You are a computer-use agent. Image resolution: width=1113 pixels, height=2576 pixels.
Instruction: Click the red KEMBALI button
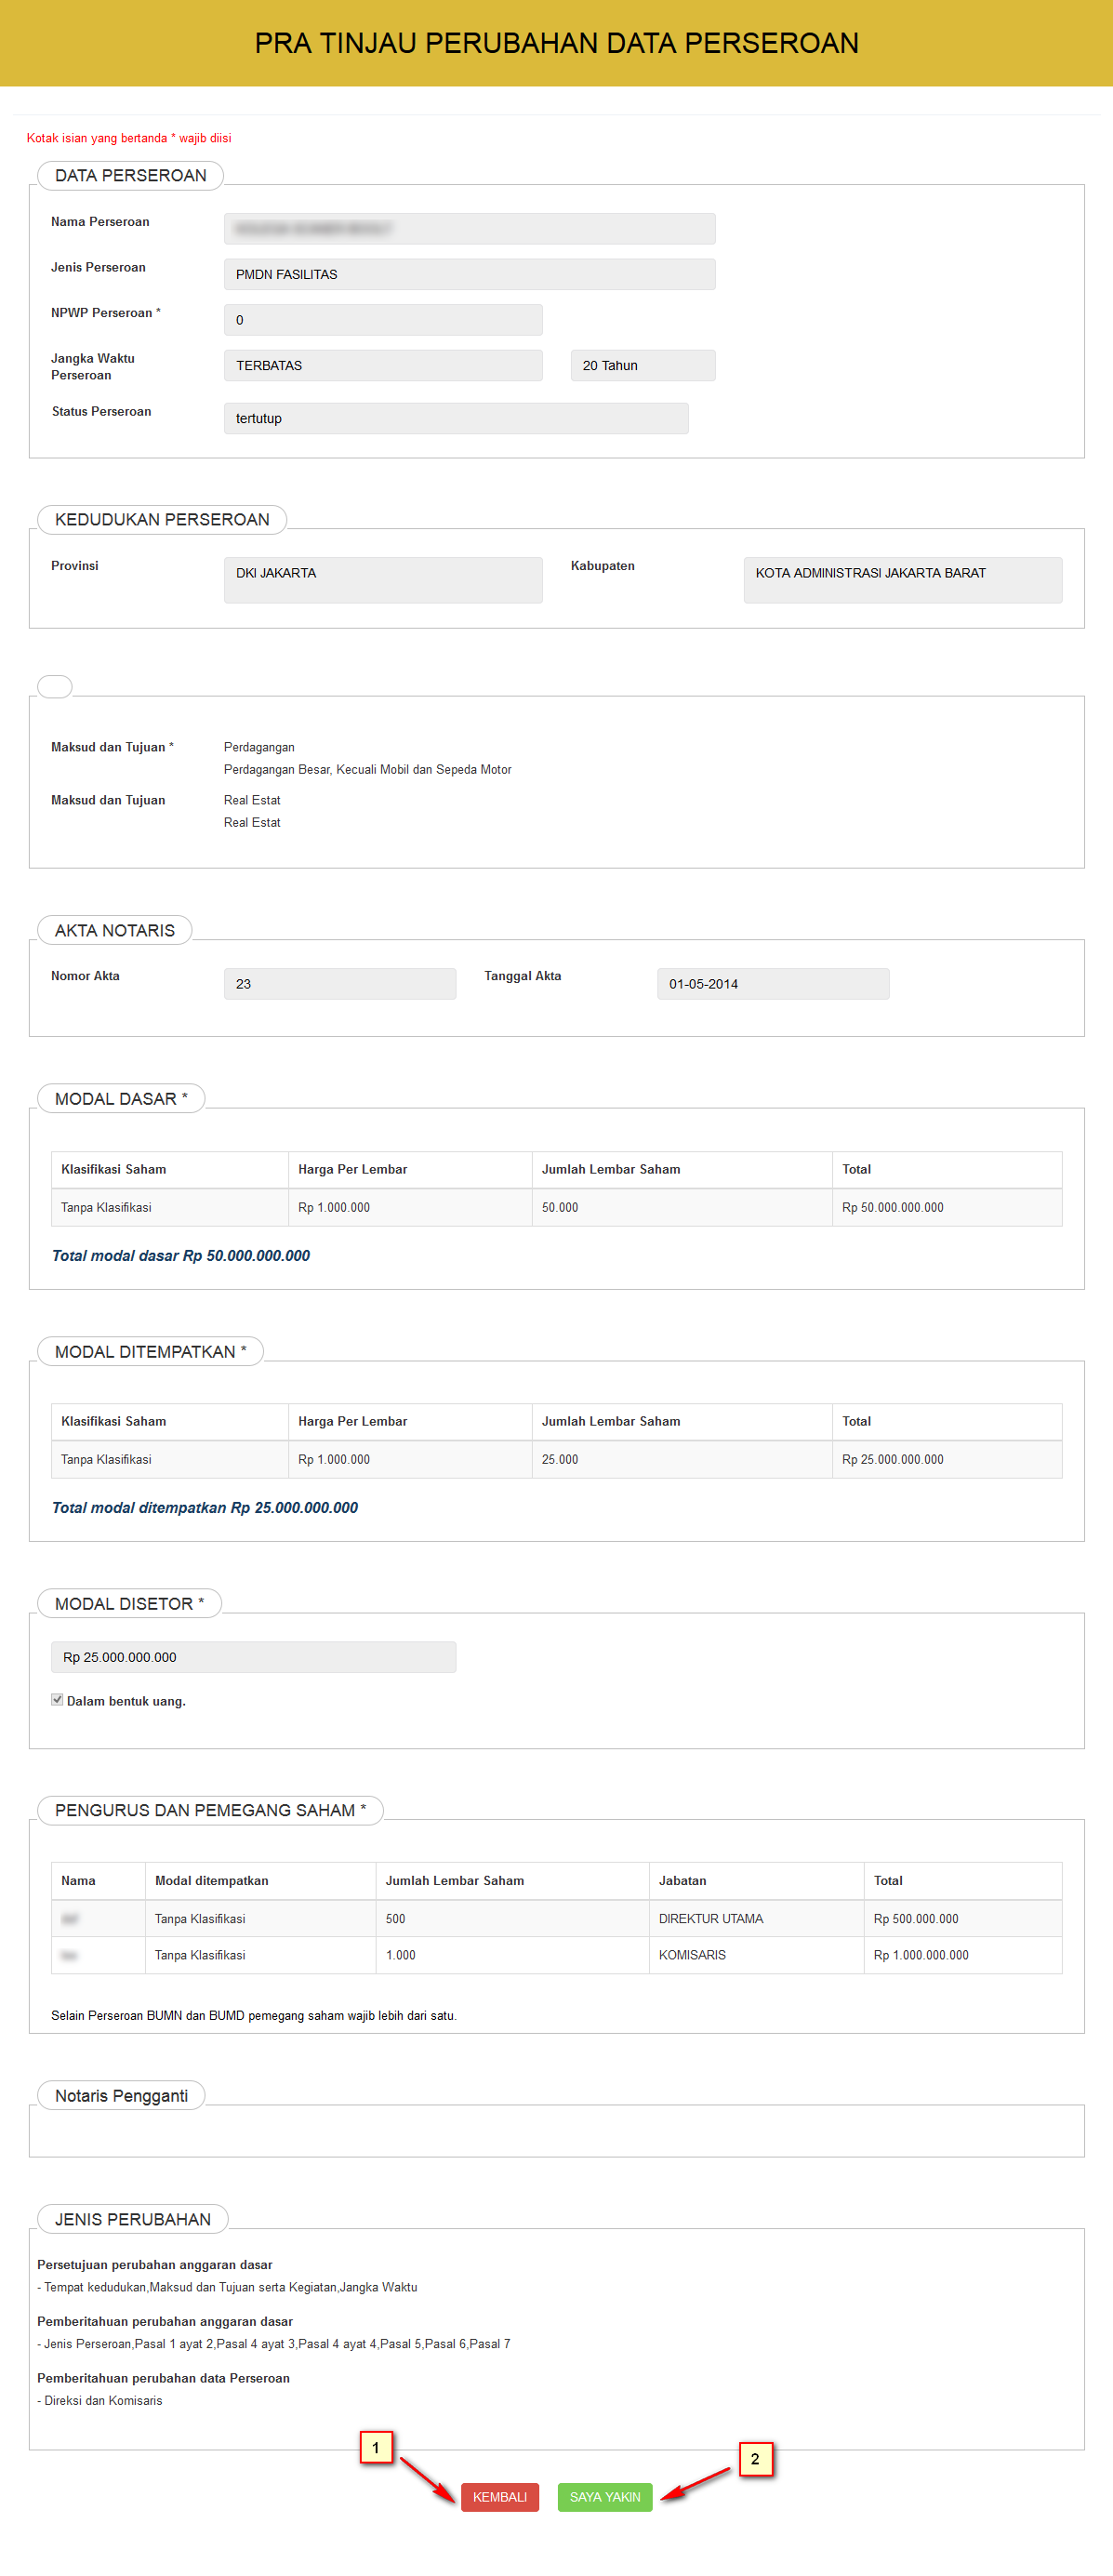(x=499, y=2496)
